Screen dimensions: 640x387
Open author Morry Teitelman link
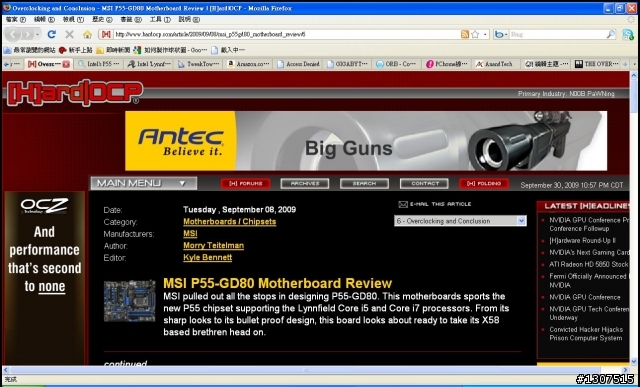(213, 245)
